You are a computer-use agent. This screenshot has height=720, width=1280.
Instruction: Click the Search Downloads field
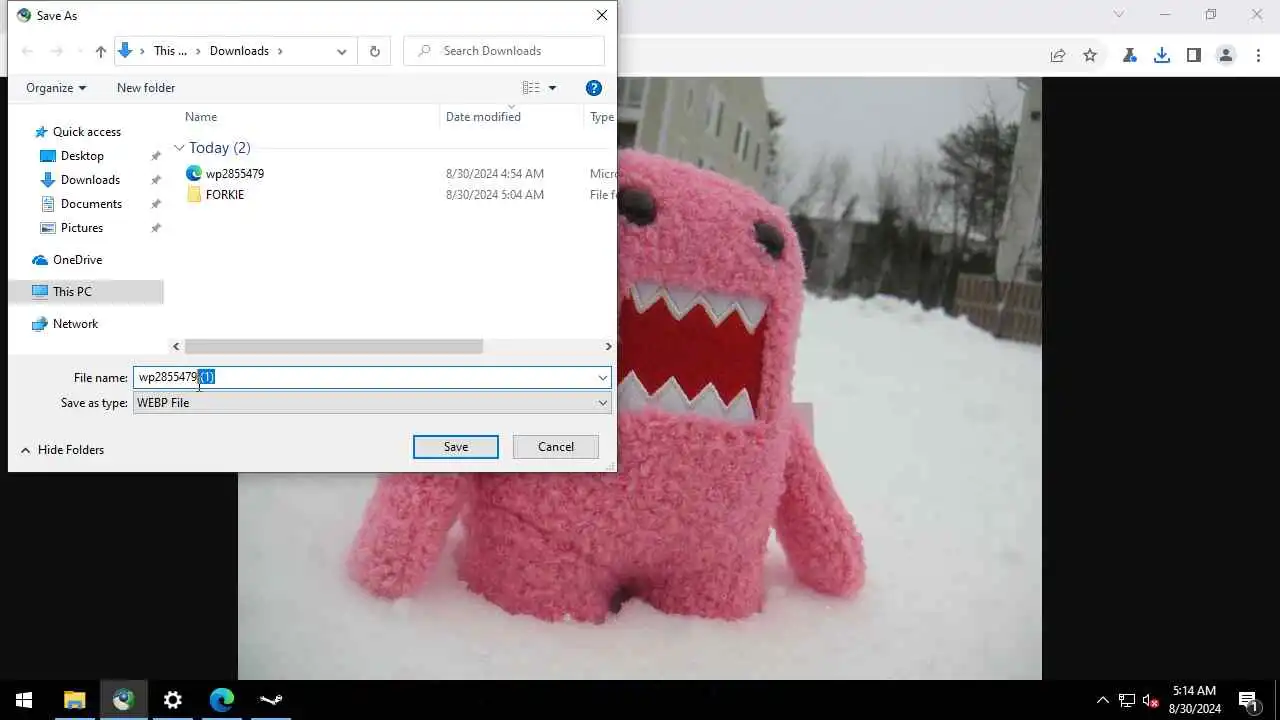point(504,51)
